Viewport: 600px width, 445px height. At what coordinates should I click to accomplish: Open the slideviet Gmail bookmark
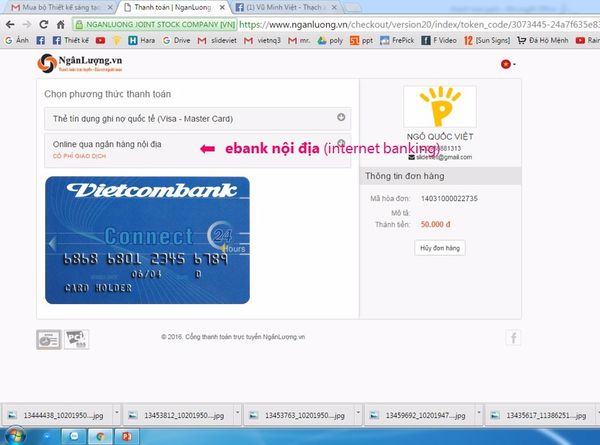tap(217, 40)
